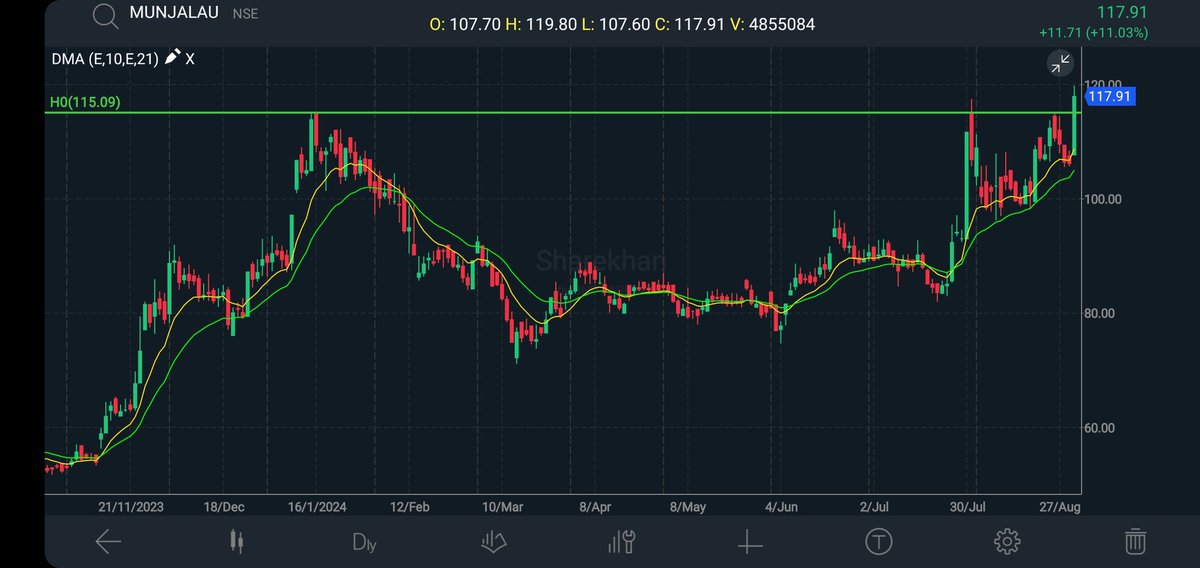Click the latest green breakout candle

pos(1075,123)
